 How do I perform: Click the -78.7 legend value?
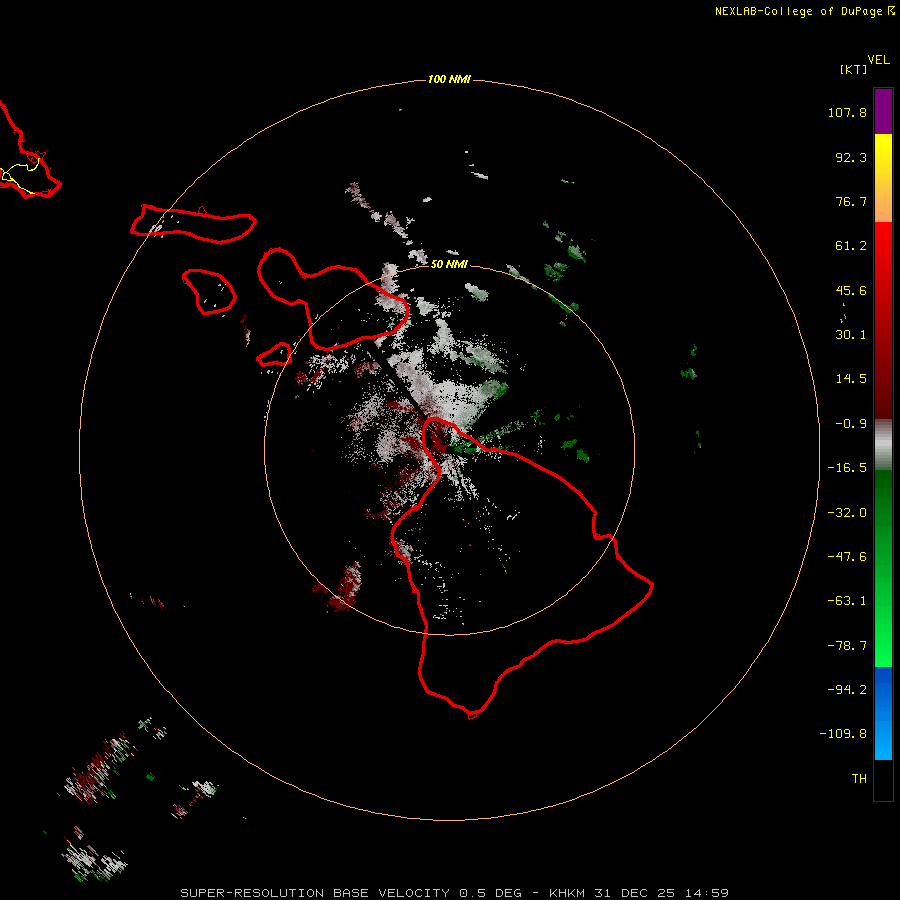pos(847,646)
